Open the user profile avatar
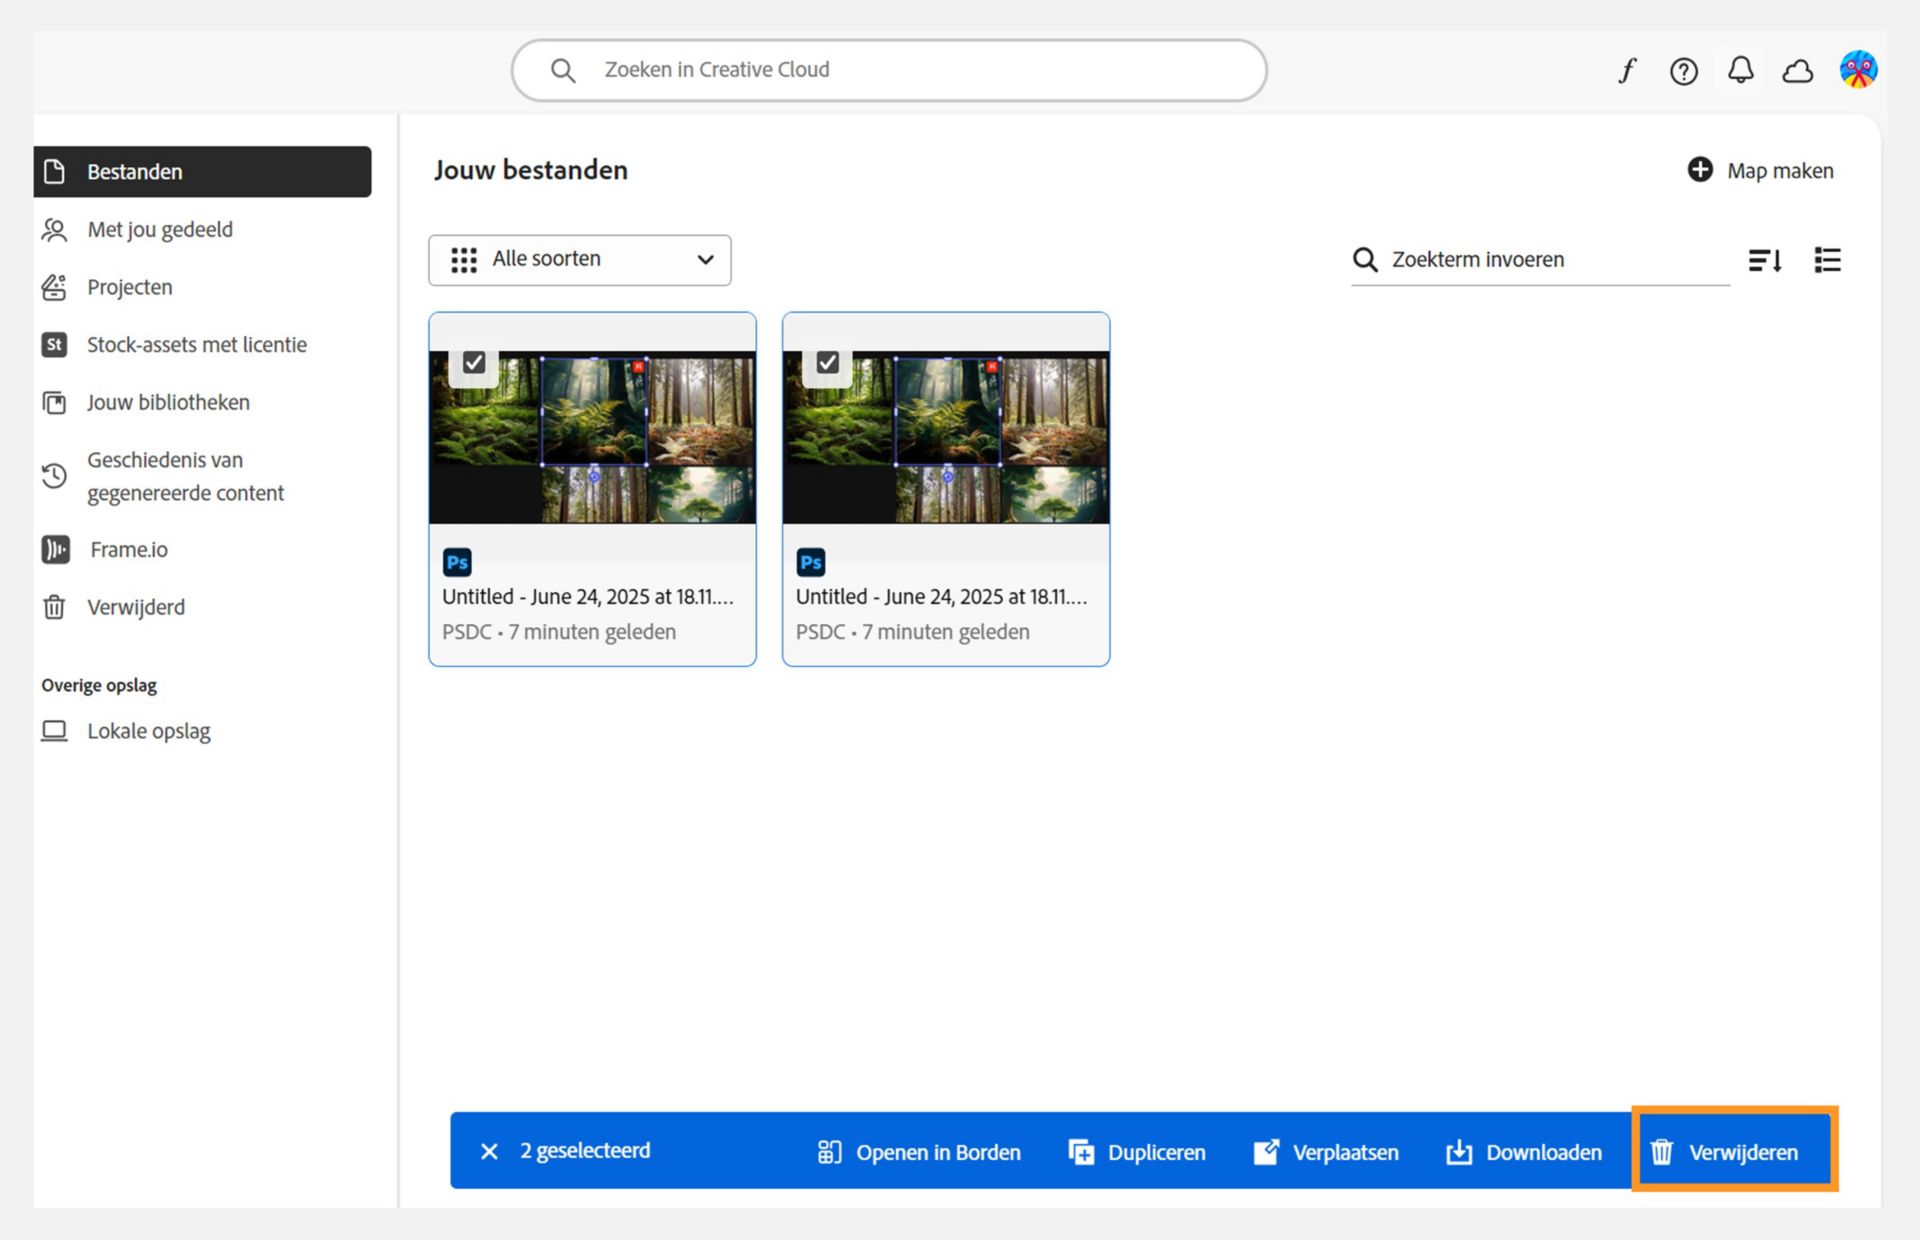This screenshot has width=1920, height=1240. (x=1858, y=70)
